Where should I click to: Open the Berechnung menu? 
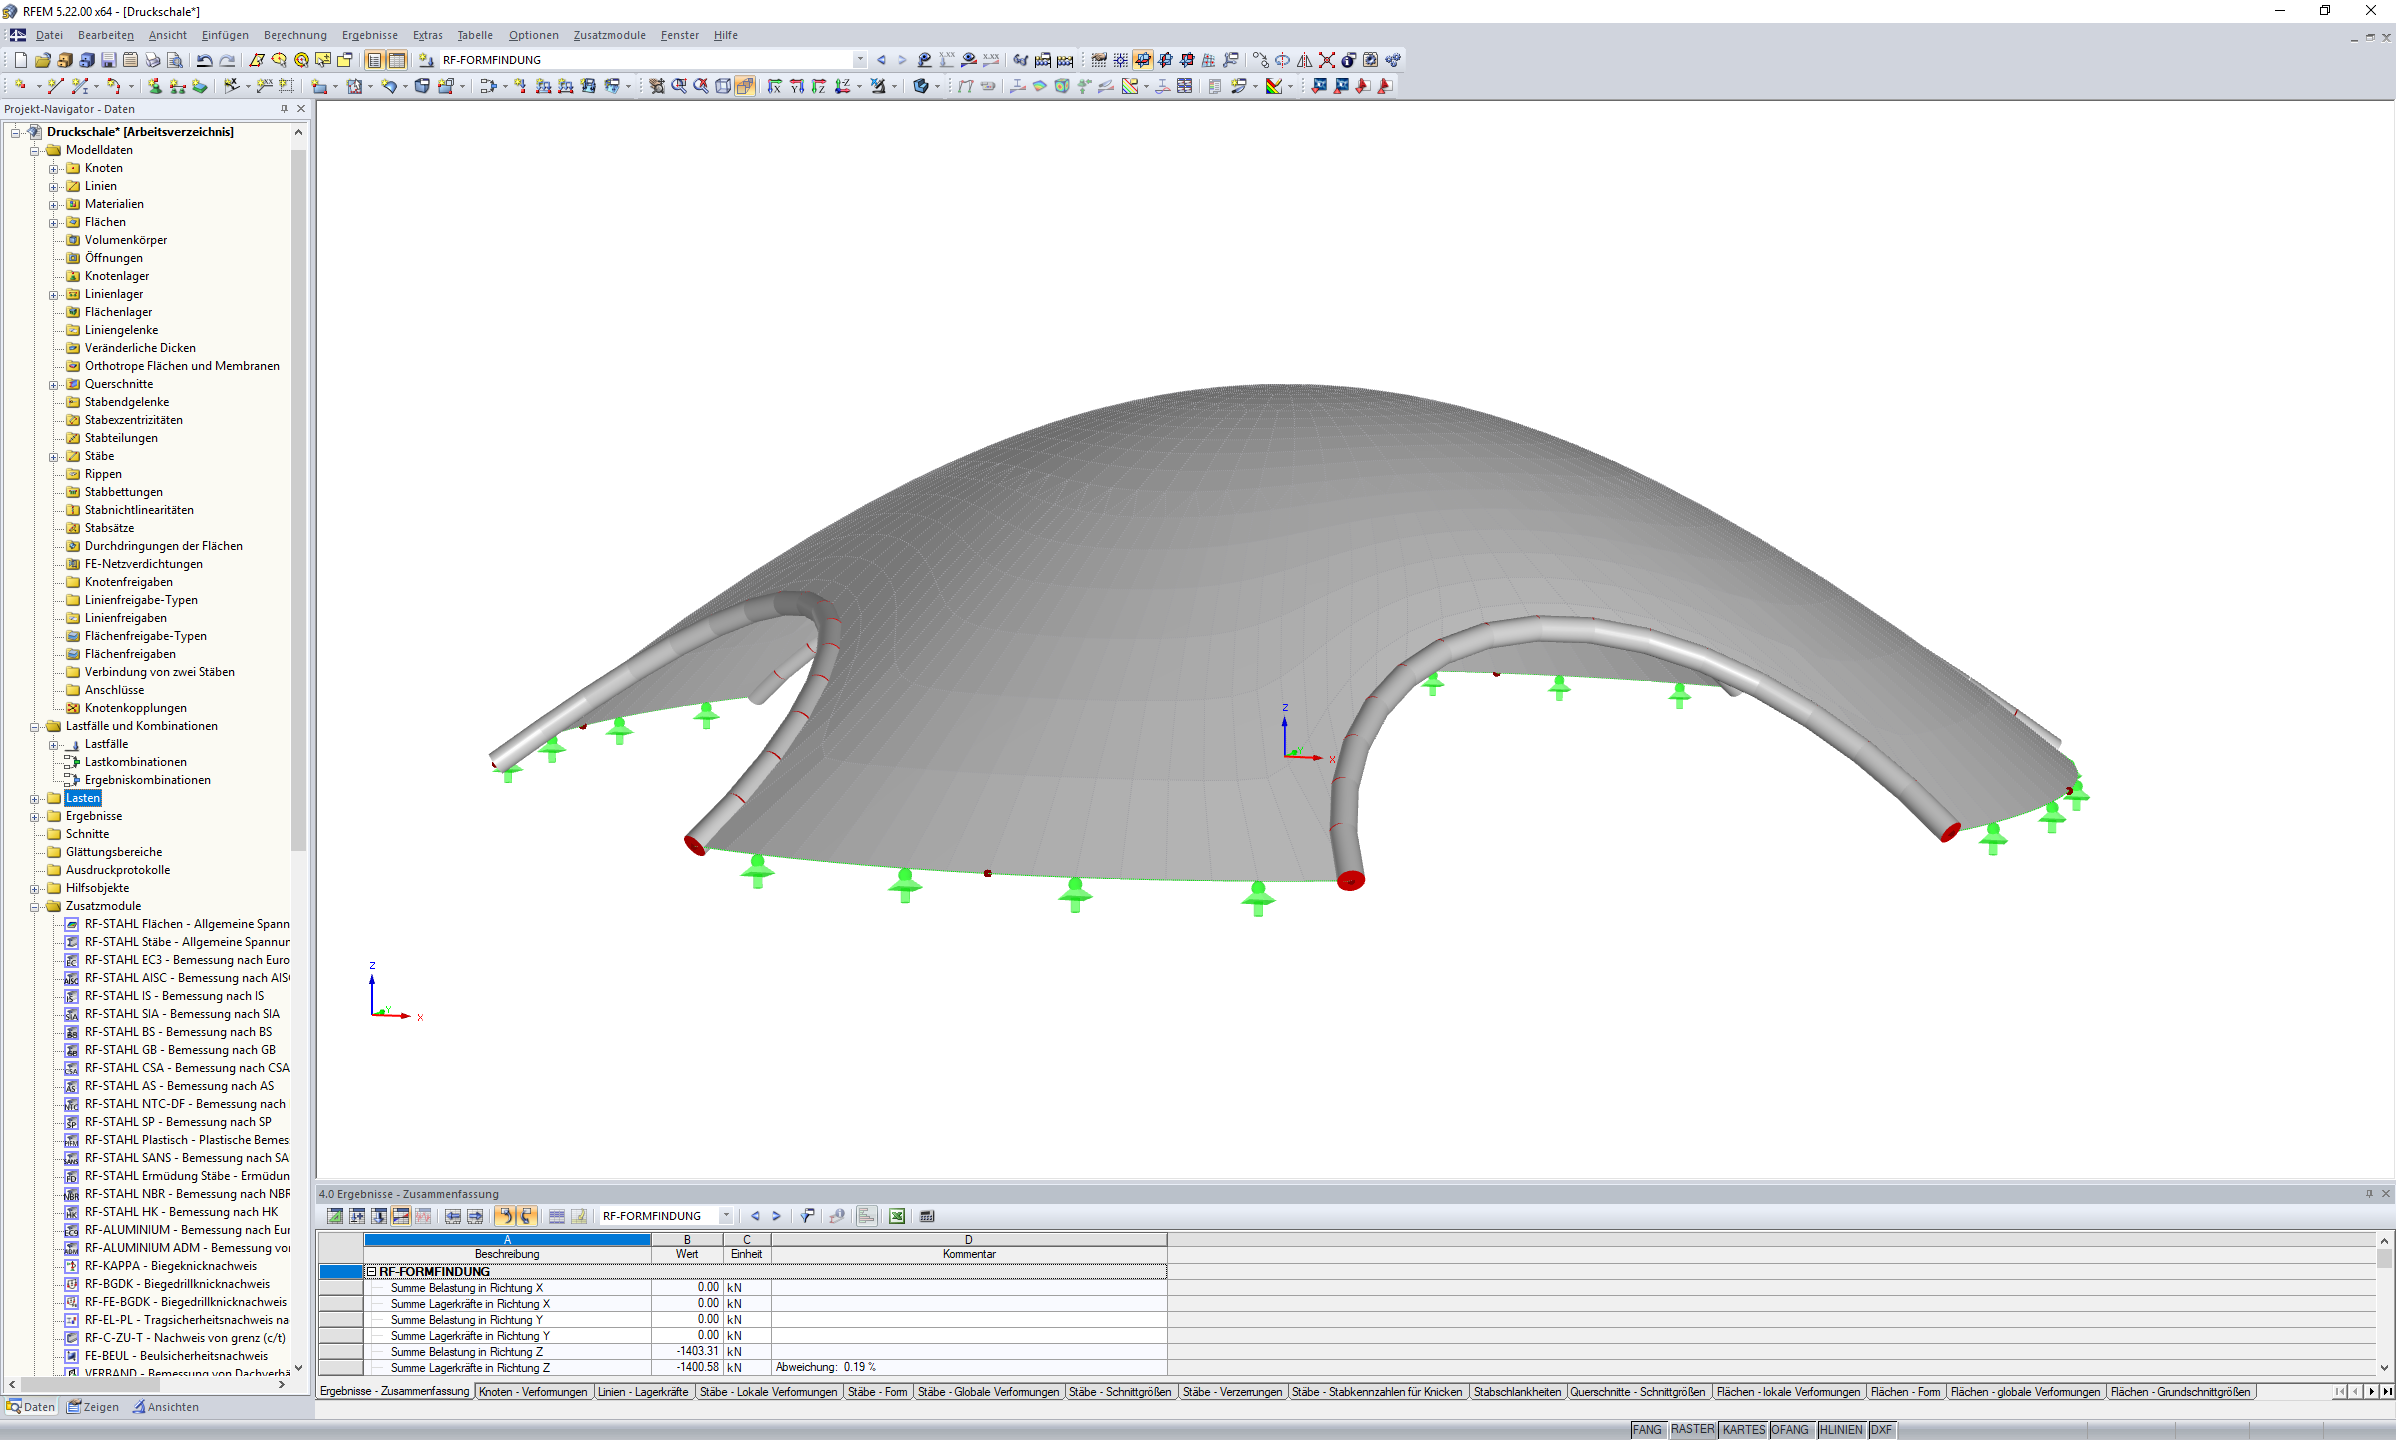point(294,35)
